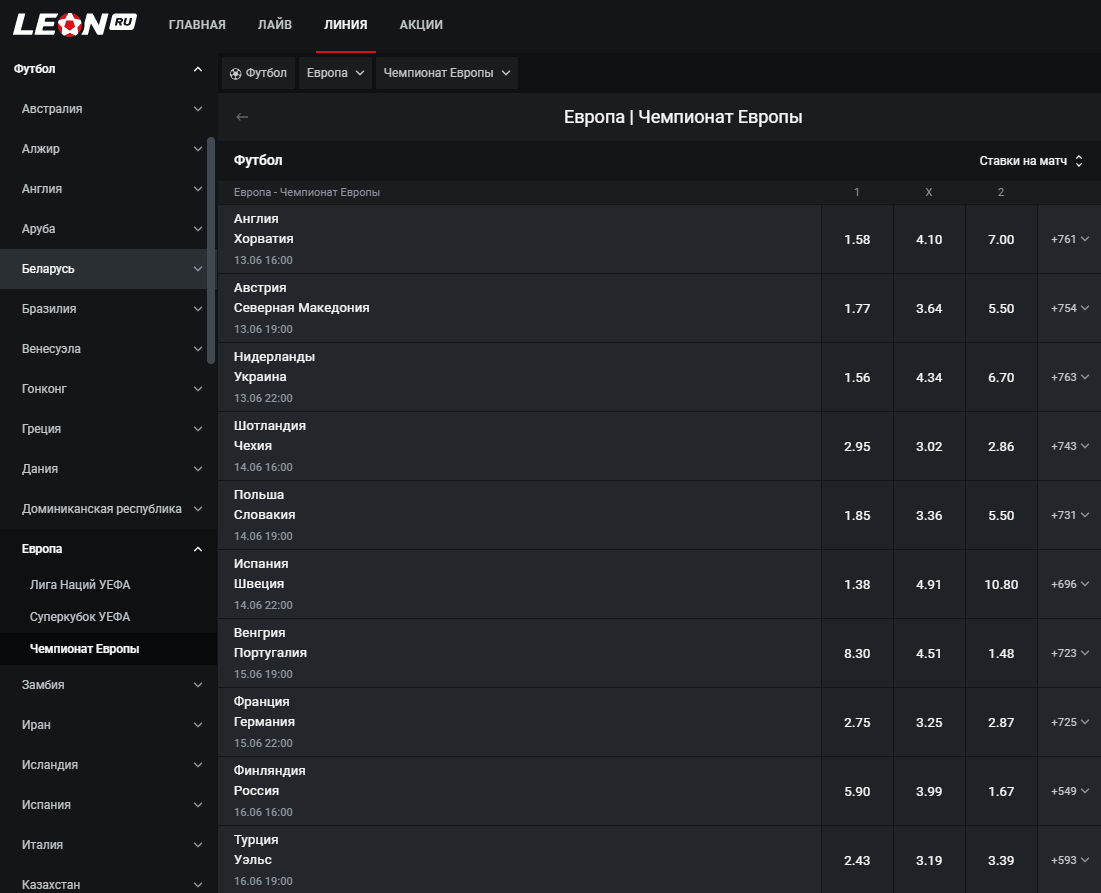This screenshot has height=893, width=1101.
Task: Switch to the ЛАЙВ tab
Action: click(275, 25)
